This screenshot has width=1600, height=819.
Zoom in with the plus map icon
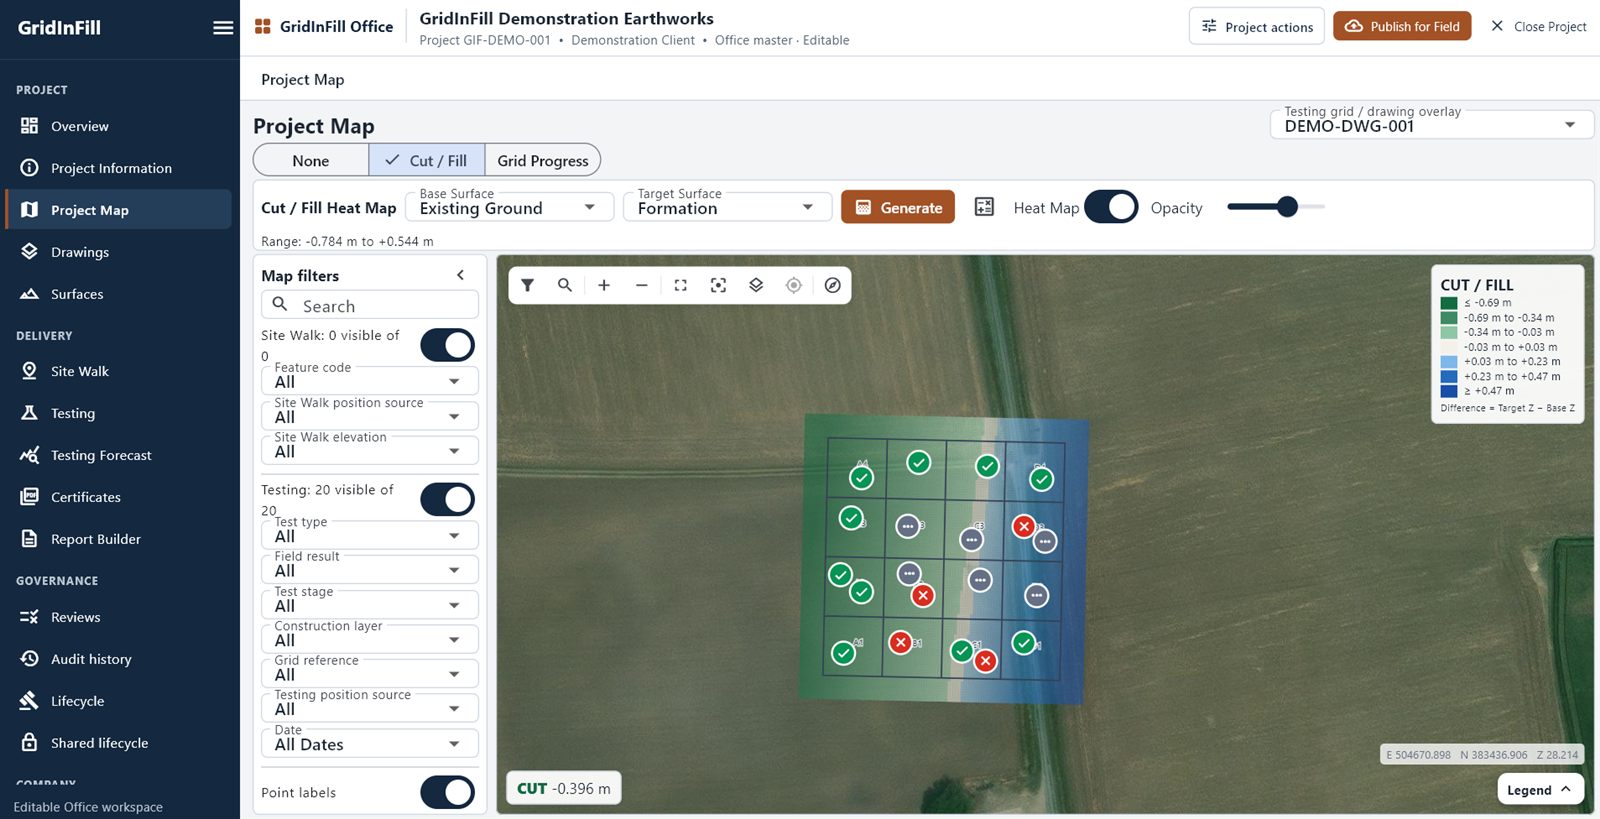pos(604,285)
